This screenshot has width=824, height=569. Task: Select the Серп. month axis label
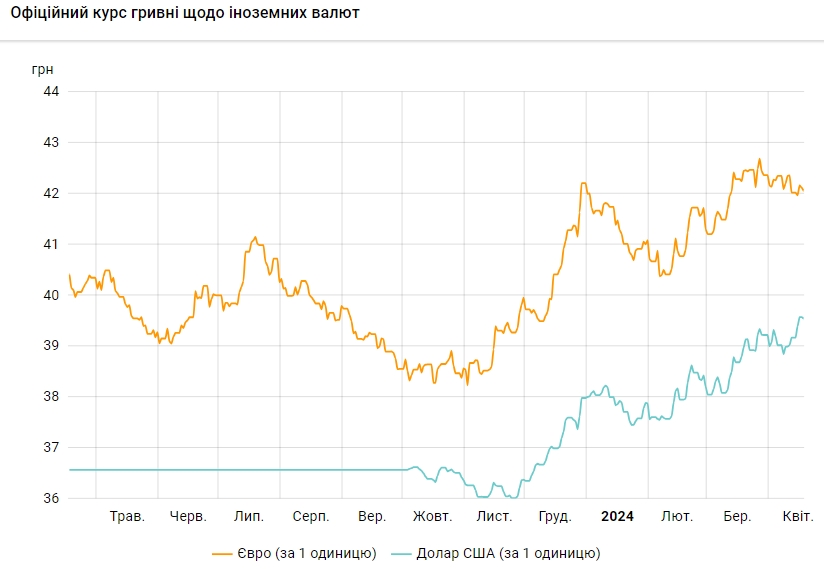311,517
